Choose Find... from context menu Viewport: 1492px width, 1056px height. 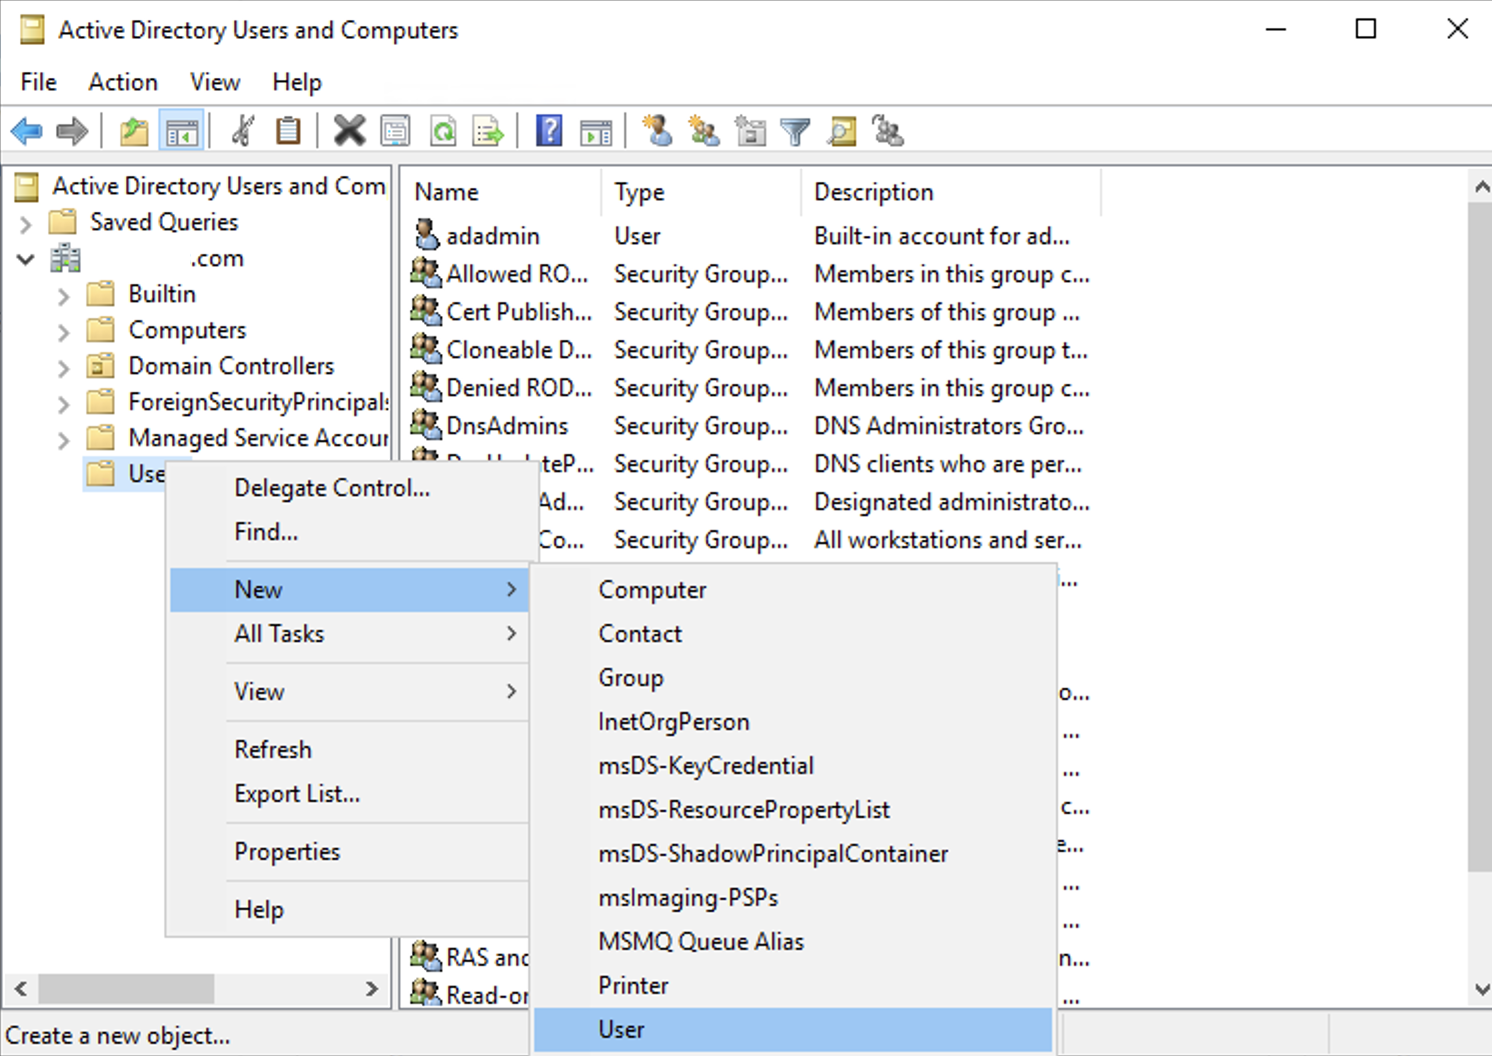pos(349,531)
